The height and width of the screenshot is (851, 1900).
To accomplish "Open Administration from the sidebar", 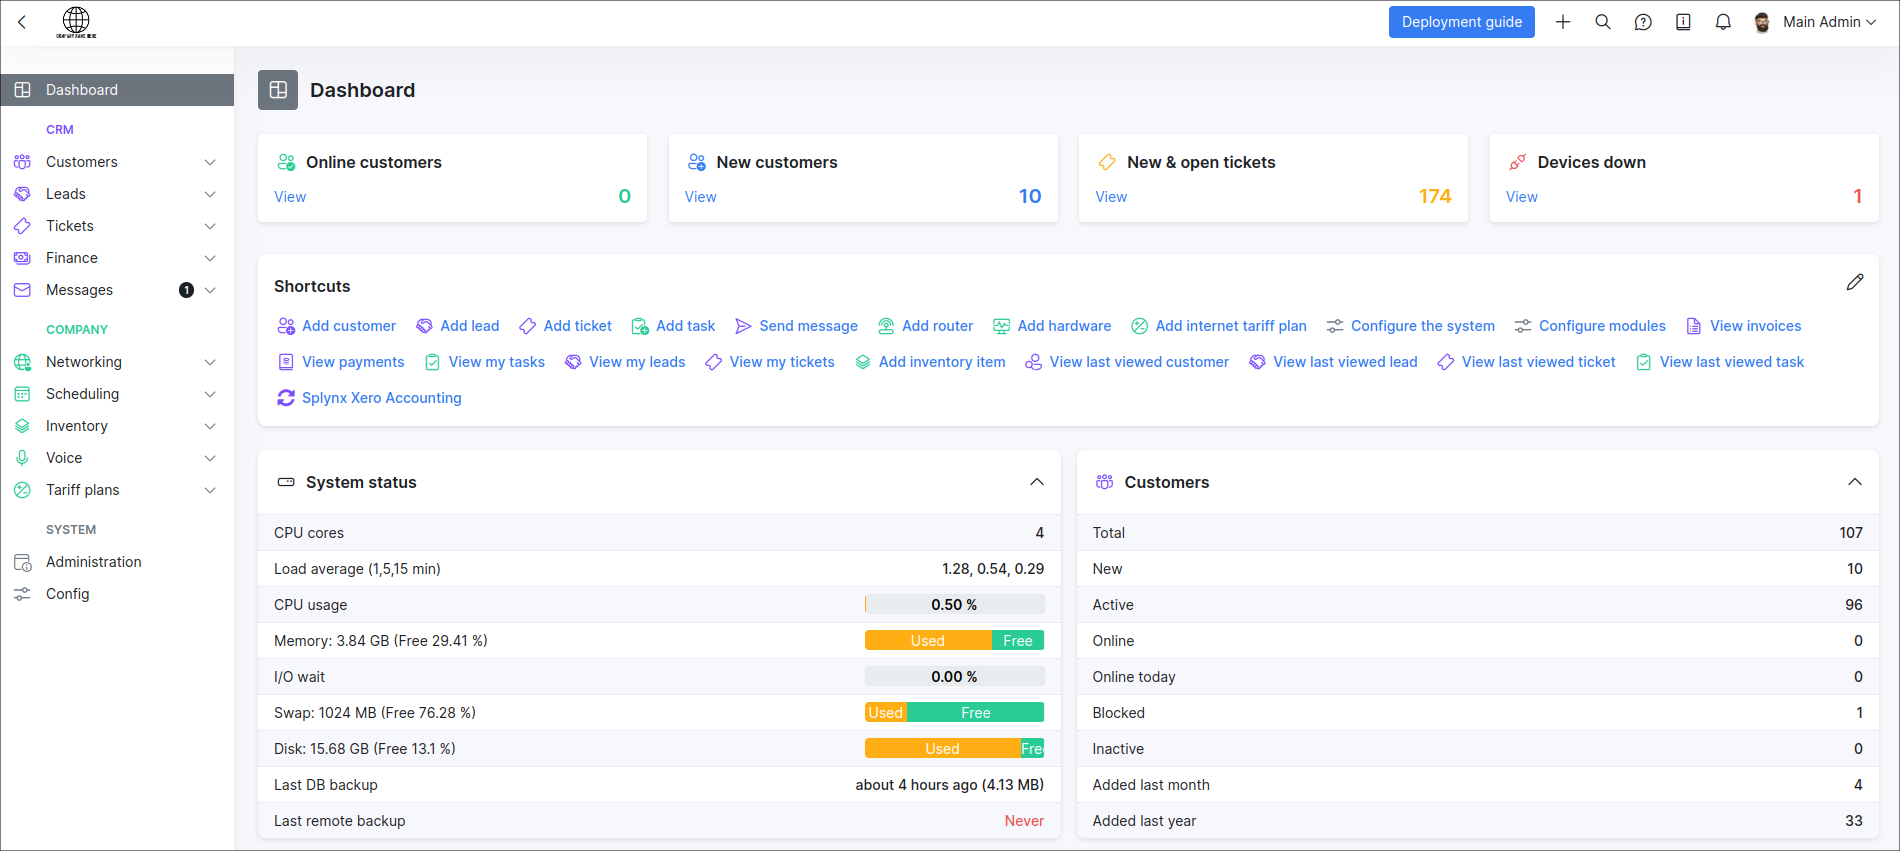I will 93,562.
